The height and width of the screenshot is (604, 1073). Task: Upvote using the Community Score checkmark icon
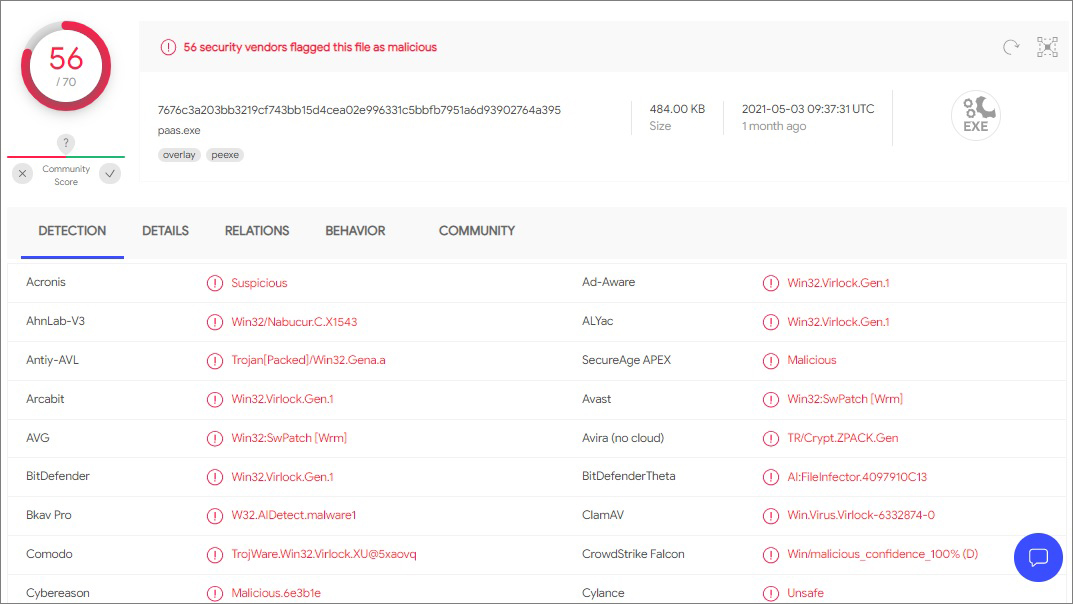(x=109, y=174)
